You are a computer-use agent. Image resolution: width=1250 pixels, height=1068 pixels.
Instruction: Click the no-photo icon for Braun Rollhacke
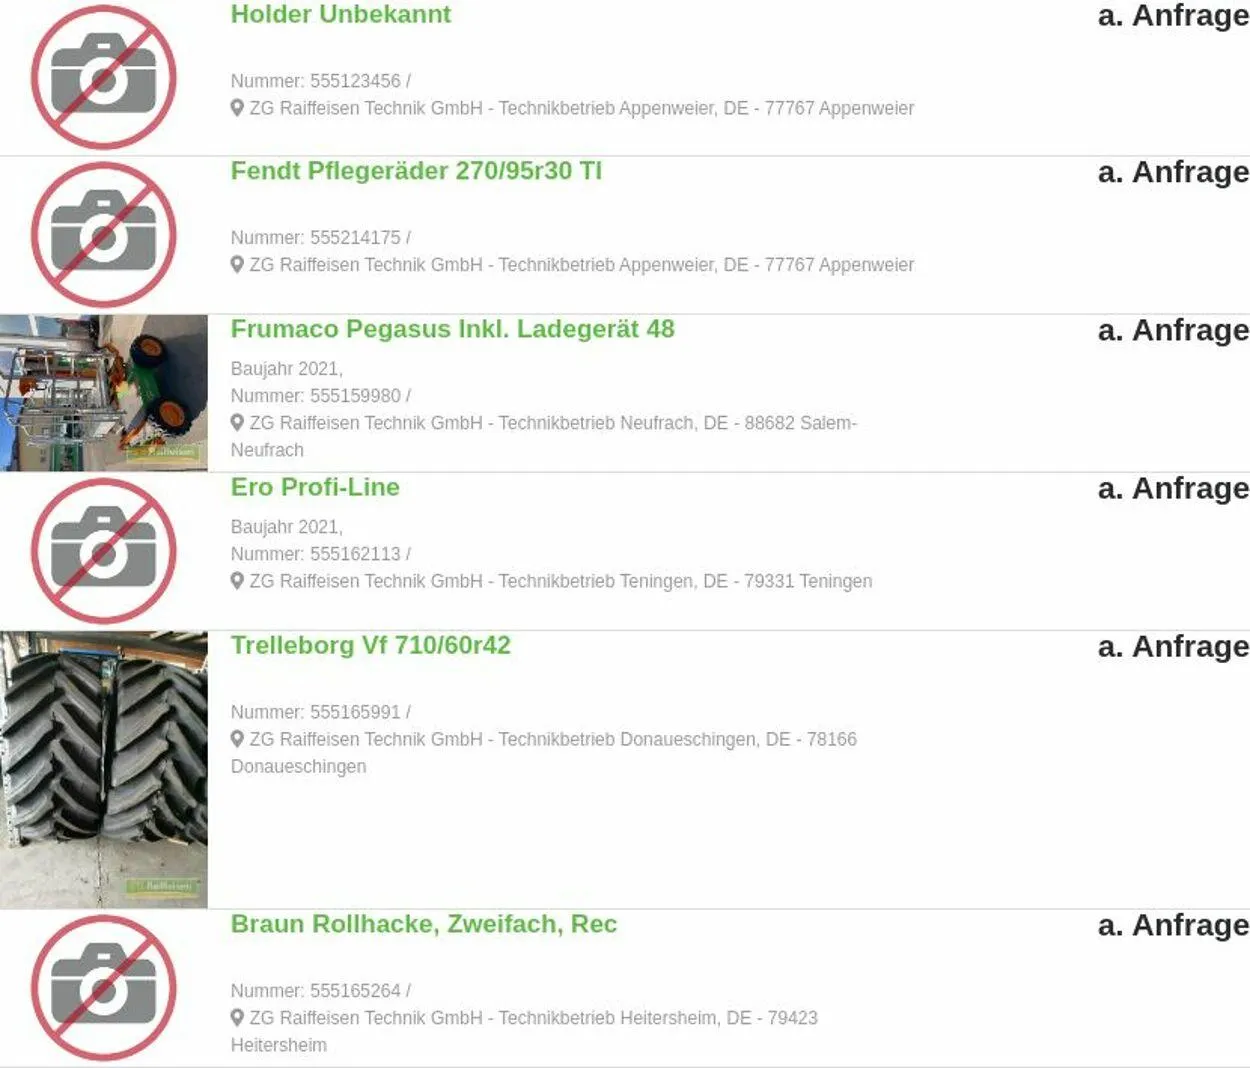103,988
